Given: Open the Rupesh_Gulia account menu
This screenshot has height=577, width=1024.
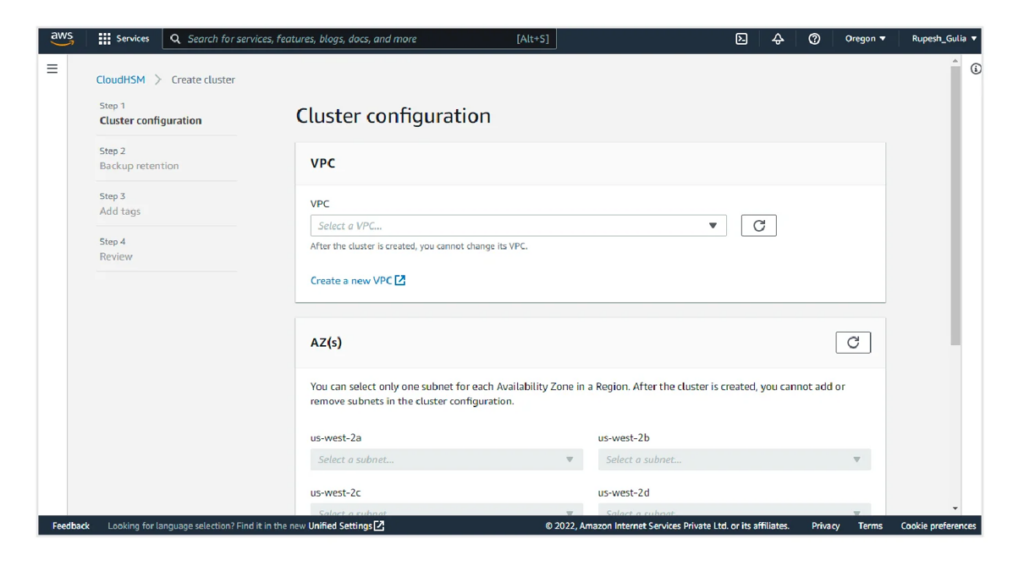Looking at the screenshot, I should [940, 38].
